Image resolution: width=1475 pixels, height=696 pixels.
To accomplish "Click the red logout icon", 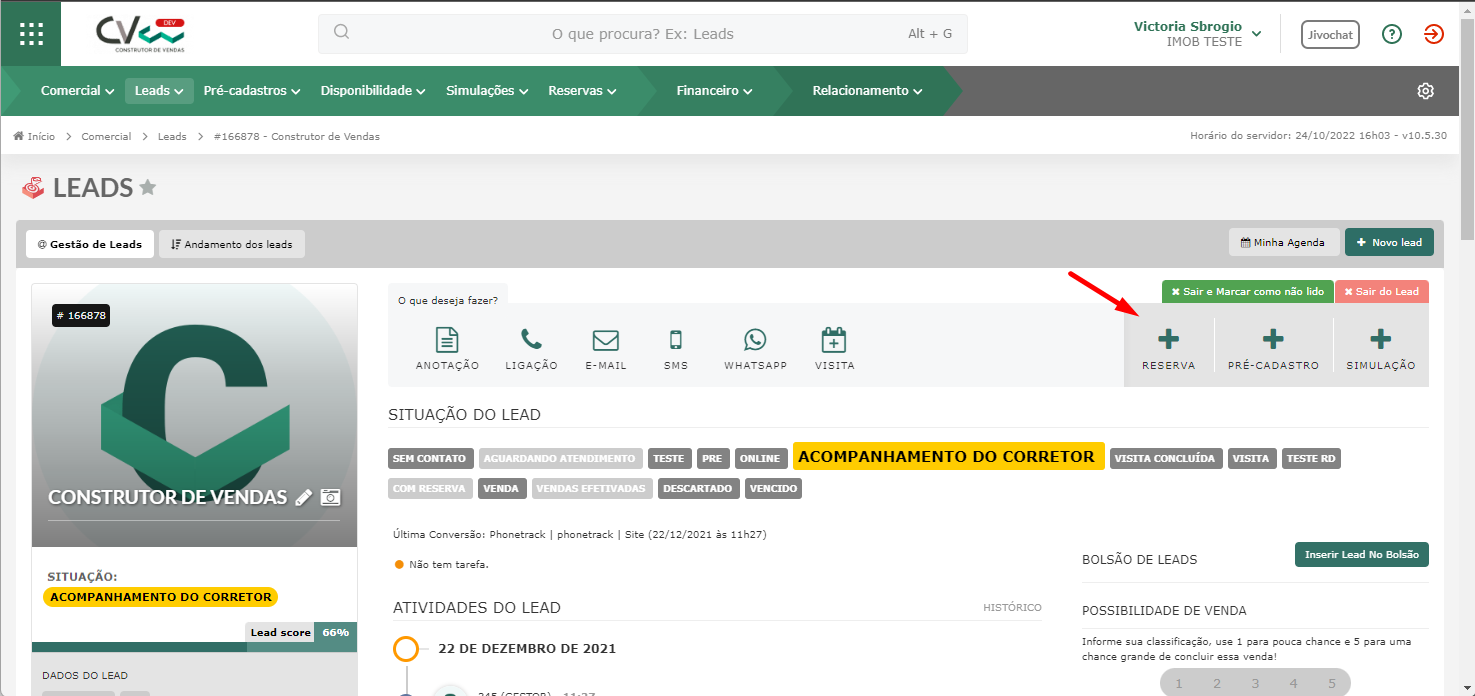I will pos(1434,34).
